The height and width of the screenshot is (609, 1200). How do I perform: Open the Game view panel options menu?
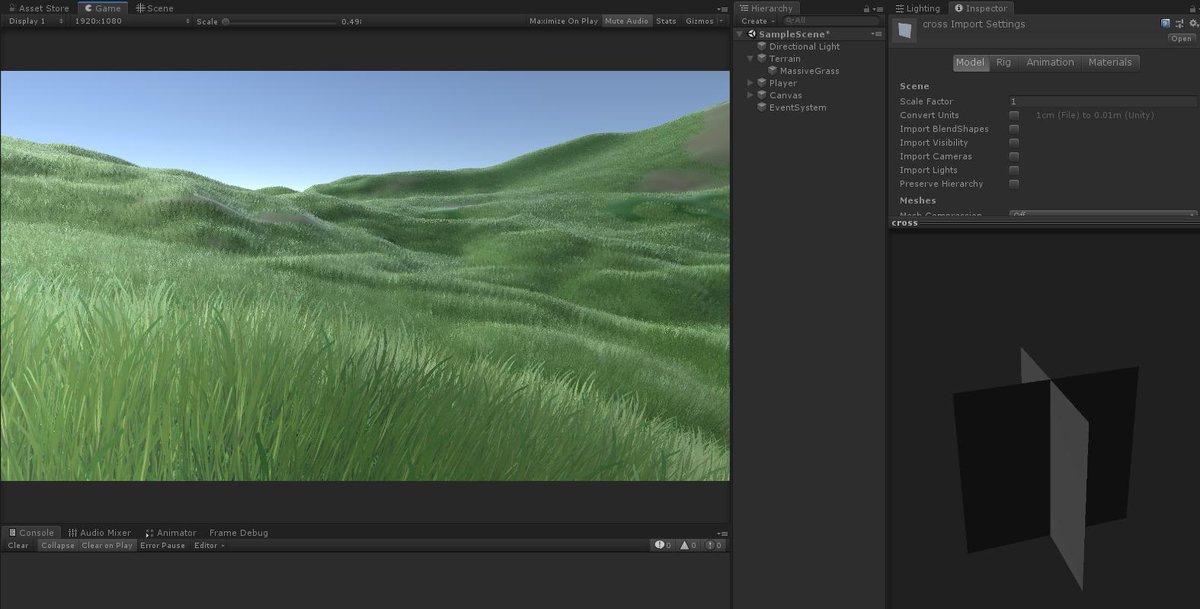[x=722, y=8]
